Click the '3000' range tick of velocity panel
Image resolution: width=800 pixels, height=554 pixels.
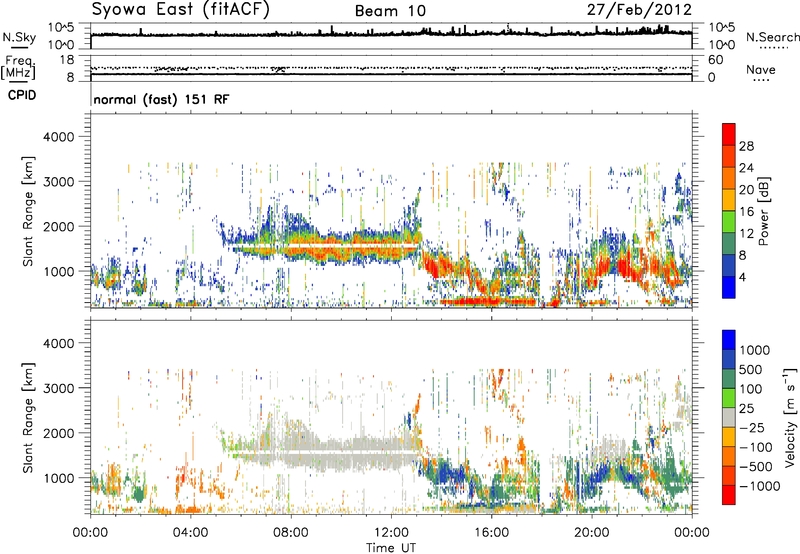coord(58,388)
